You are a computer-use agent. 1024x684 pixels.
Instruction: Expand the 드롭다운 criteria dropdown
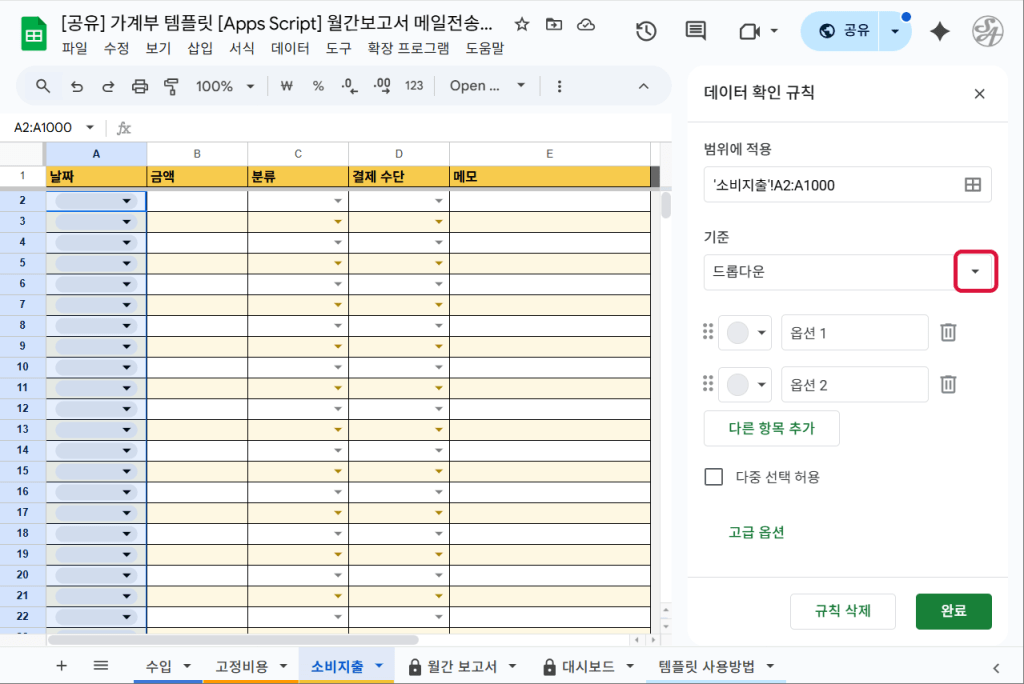pyautogui.click(x=975, y=272)
